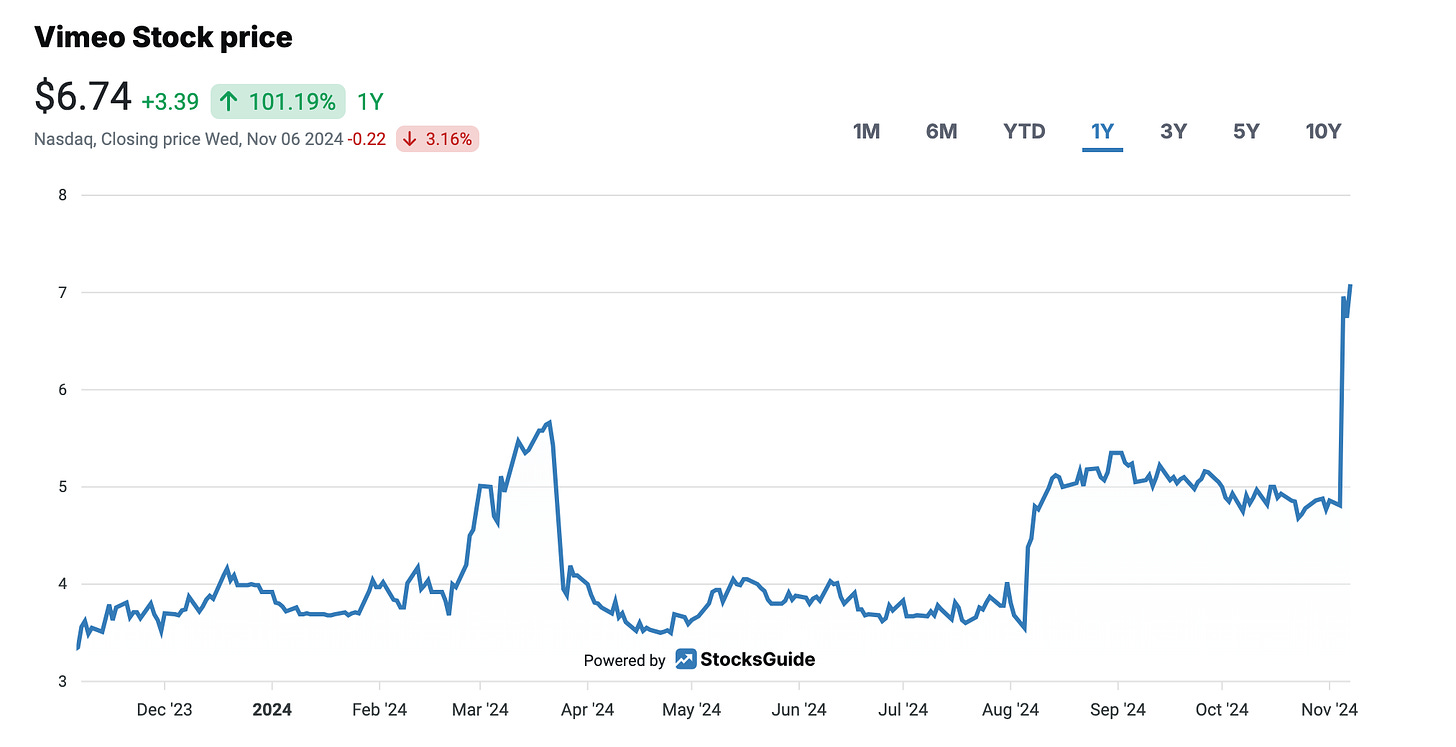This screenshot has width=1456, height=747.
Task: Switch chart range to 1M
Action: click(866, 131)
